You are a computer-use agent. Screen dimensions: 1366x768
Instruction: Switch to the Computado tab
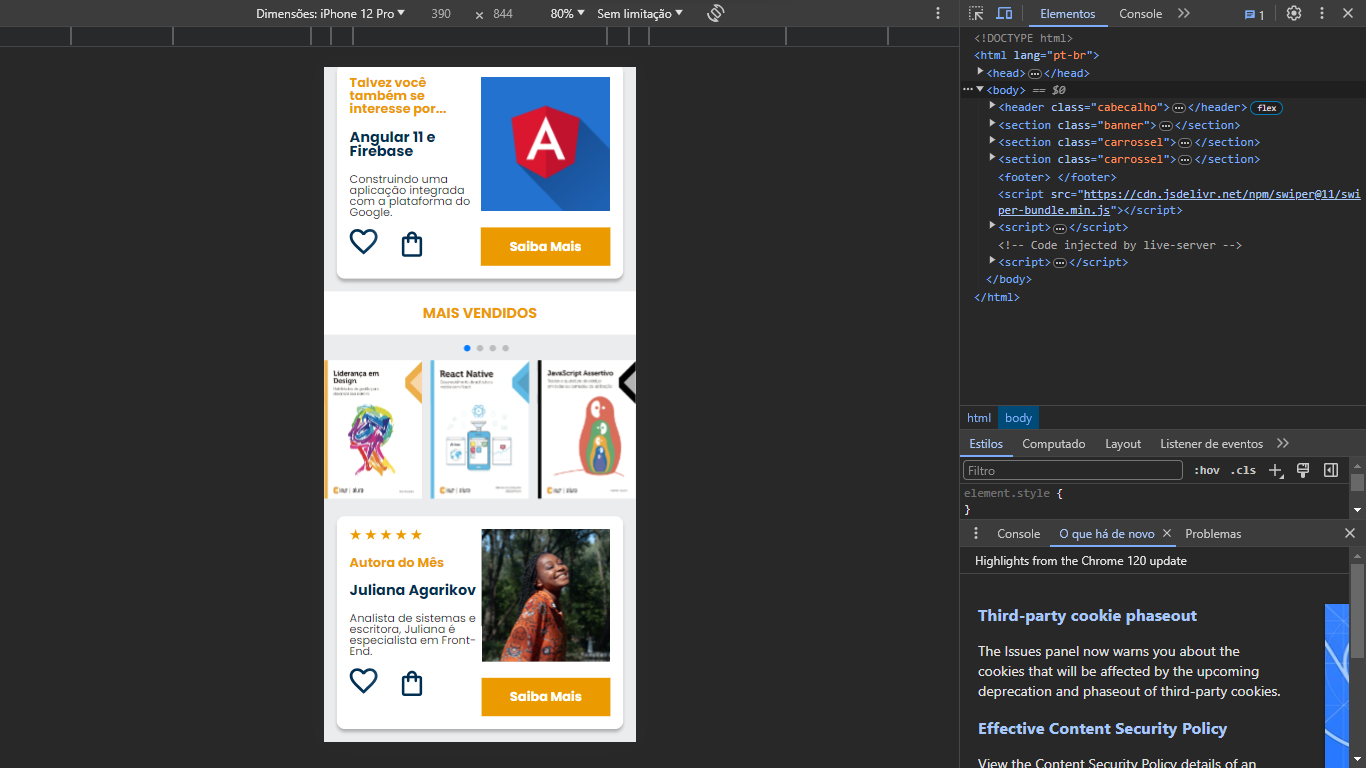[1053, 444]
